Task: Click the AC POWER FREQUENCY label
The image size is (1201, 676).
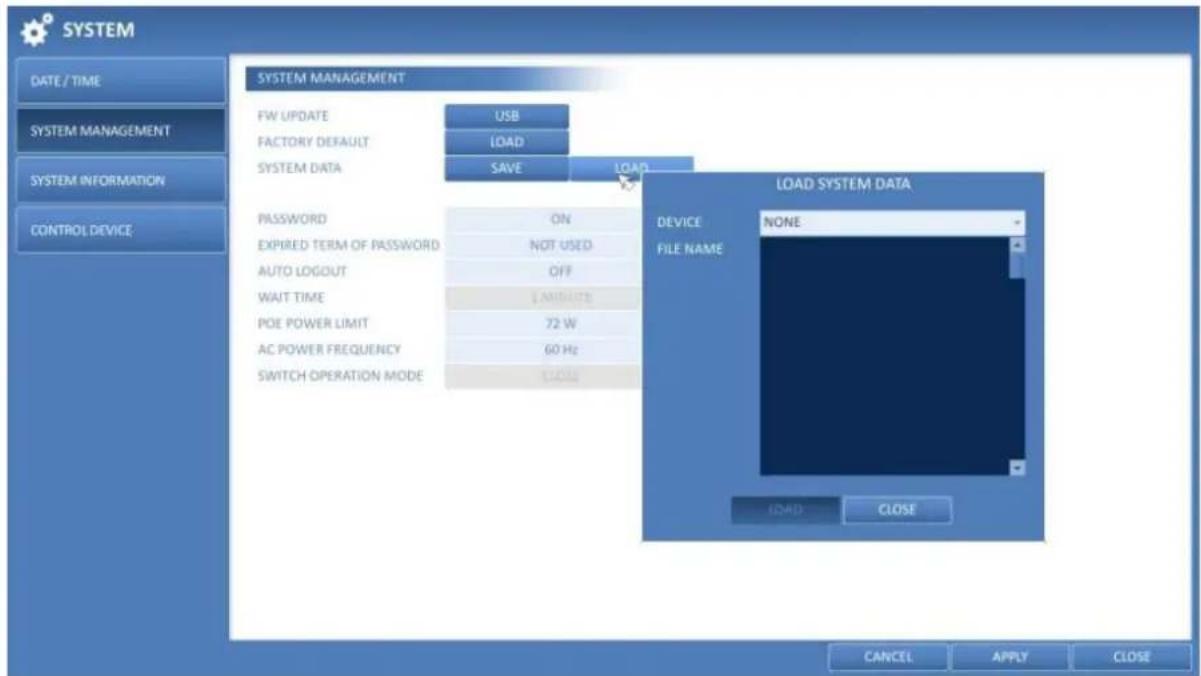Action: pos(328,349)
